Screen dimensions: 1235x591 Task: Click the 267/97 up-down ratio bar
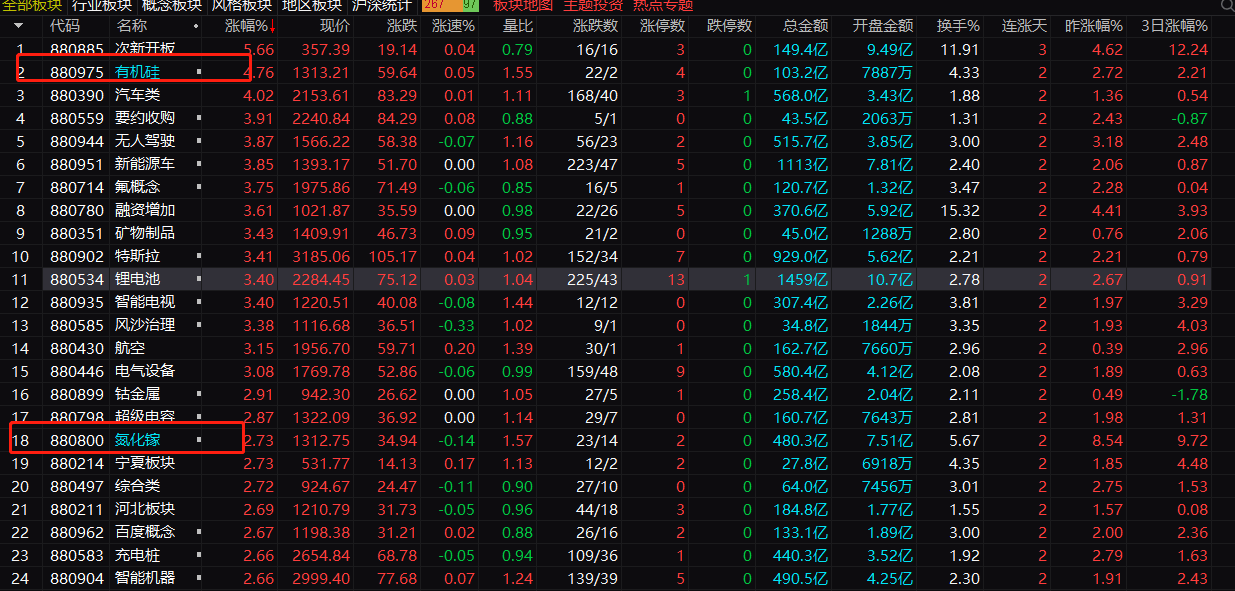click(x=450, y=5)
